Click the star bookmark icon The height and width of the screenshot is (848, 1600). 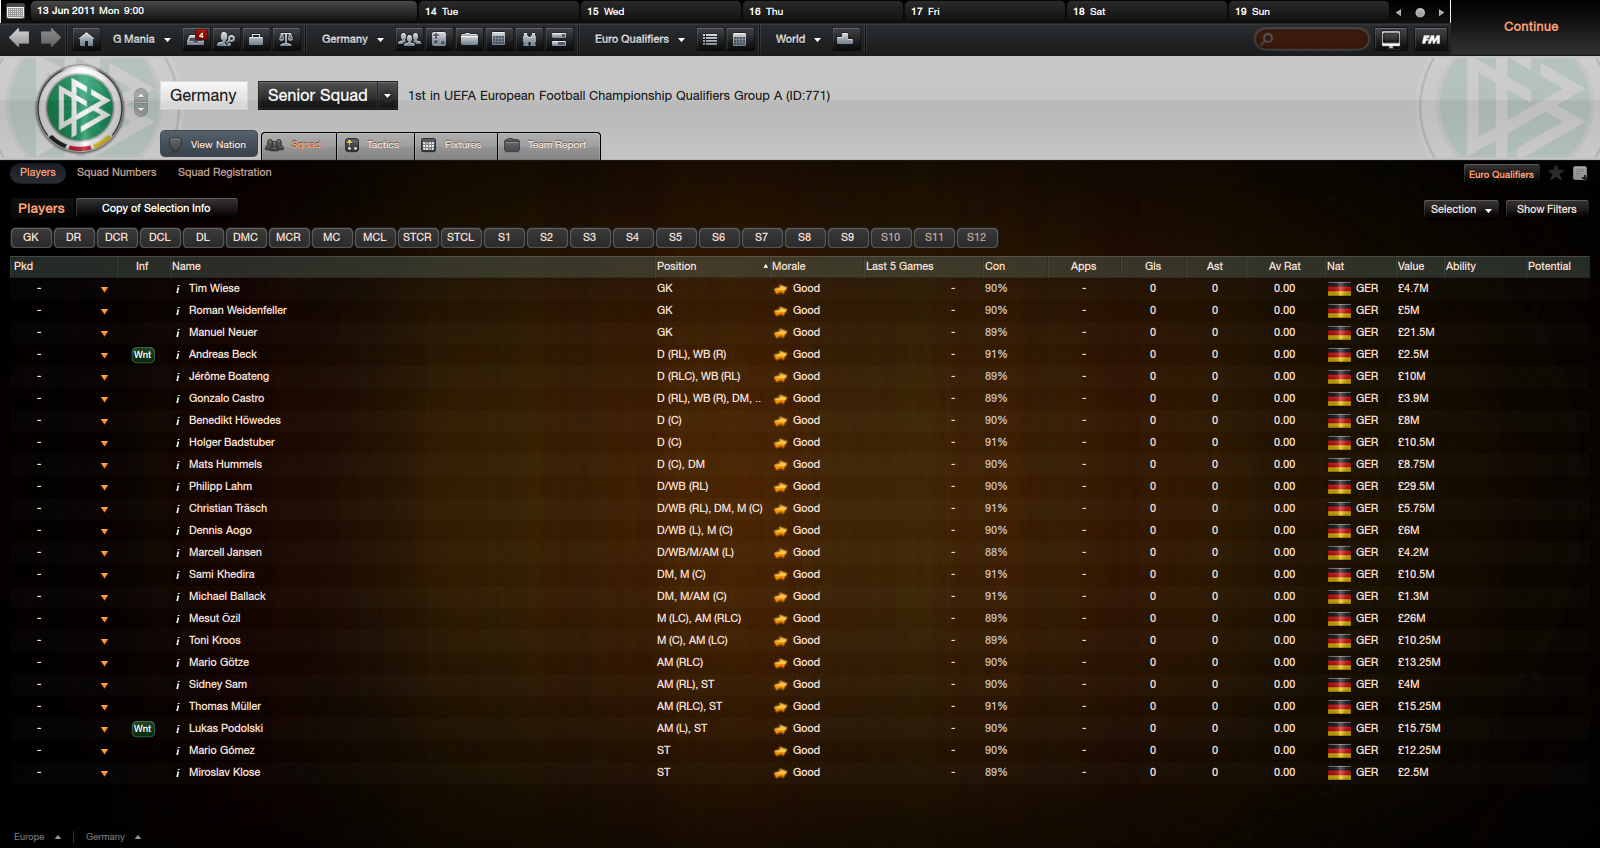click(1556, 173)
